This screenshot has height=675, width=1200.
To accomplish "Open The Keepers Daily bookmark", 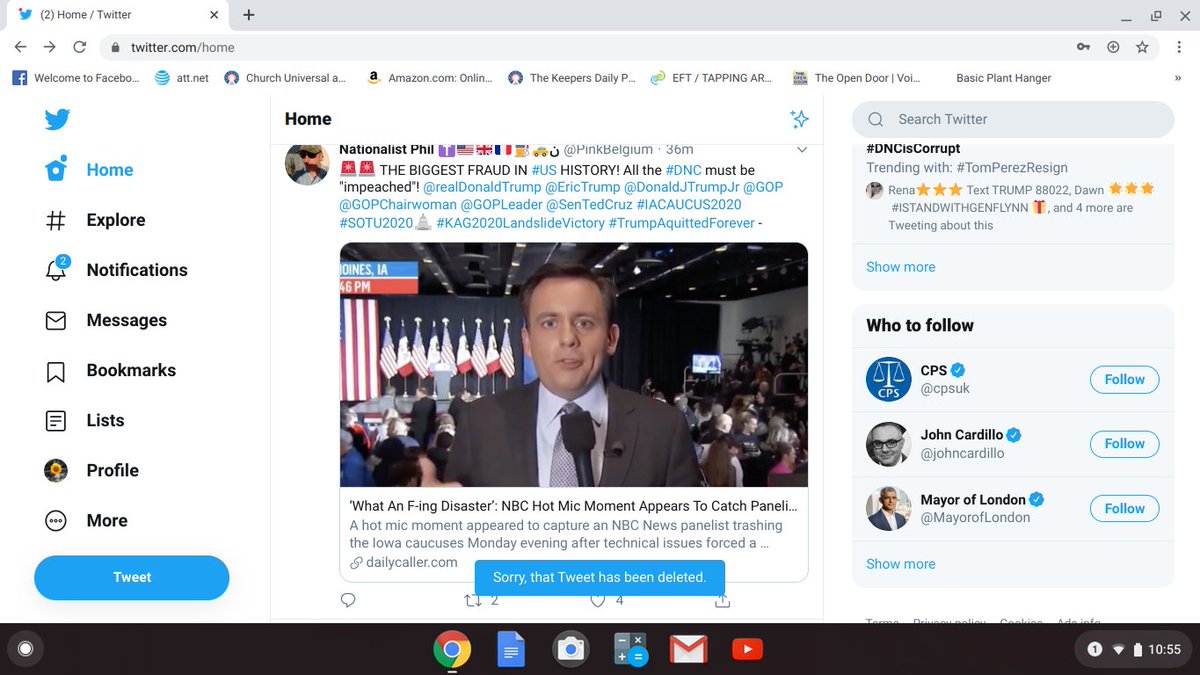I will (x=571, y=78).
